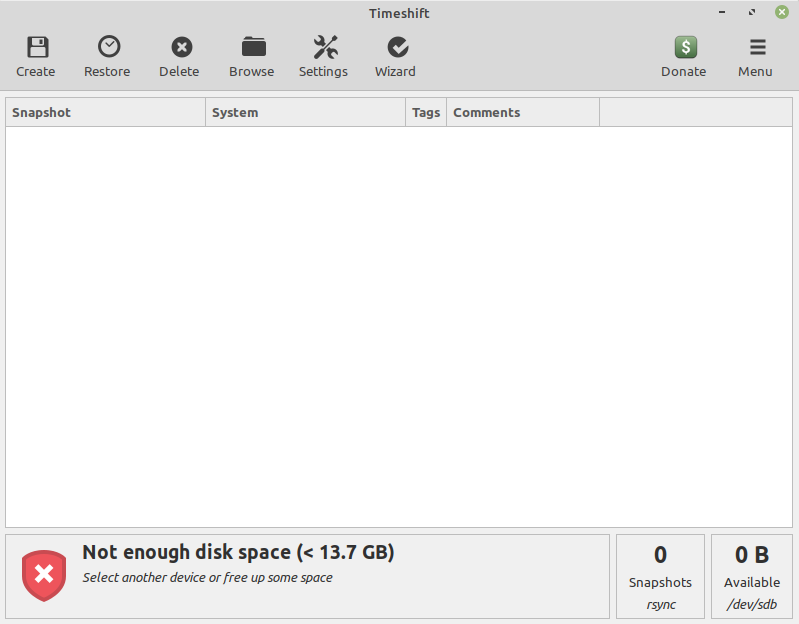Click the Tags column header

(426, 113)
